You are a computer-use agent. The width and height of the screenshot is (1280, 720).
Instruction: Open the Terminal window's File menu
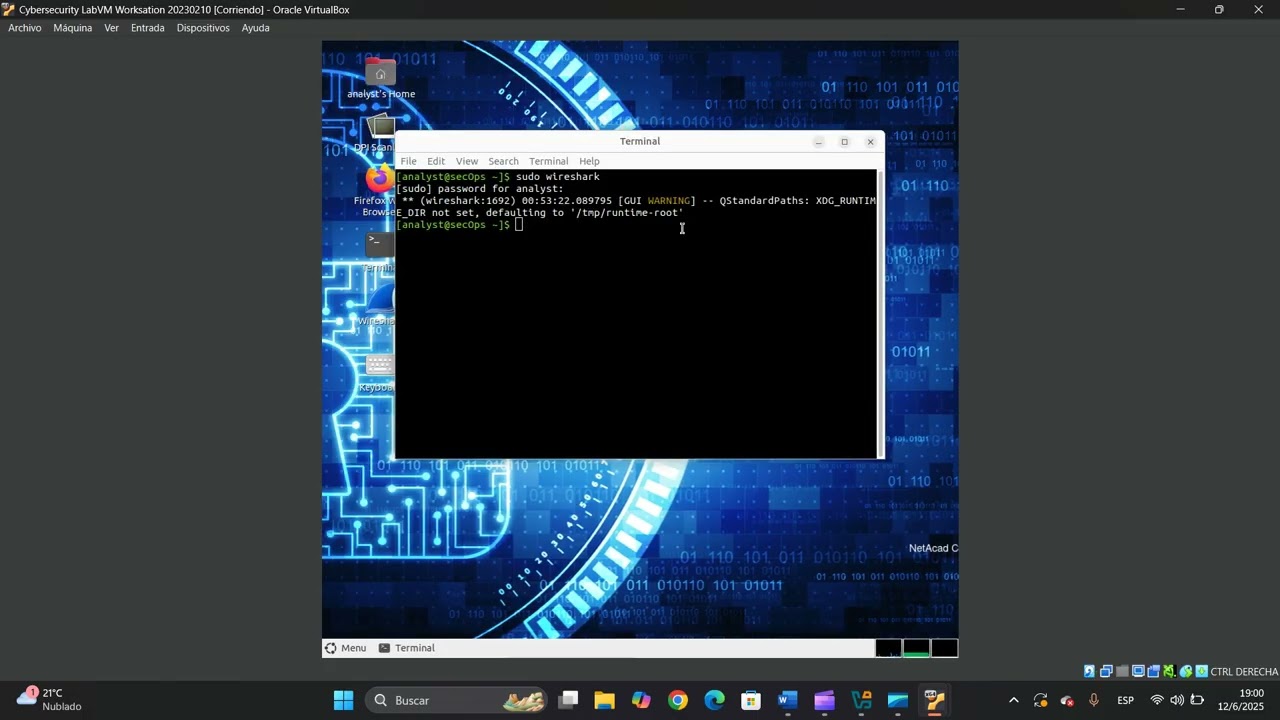pos(408,161)
